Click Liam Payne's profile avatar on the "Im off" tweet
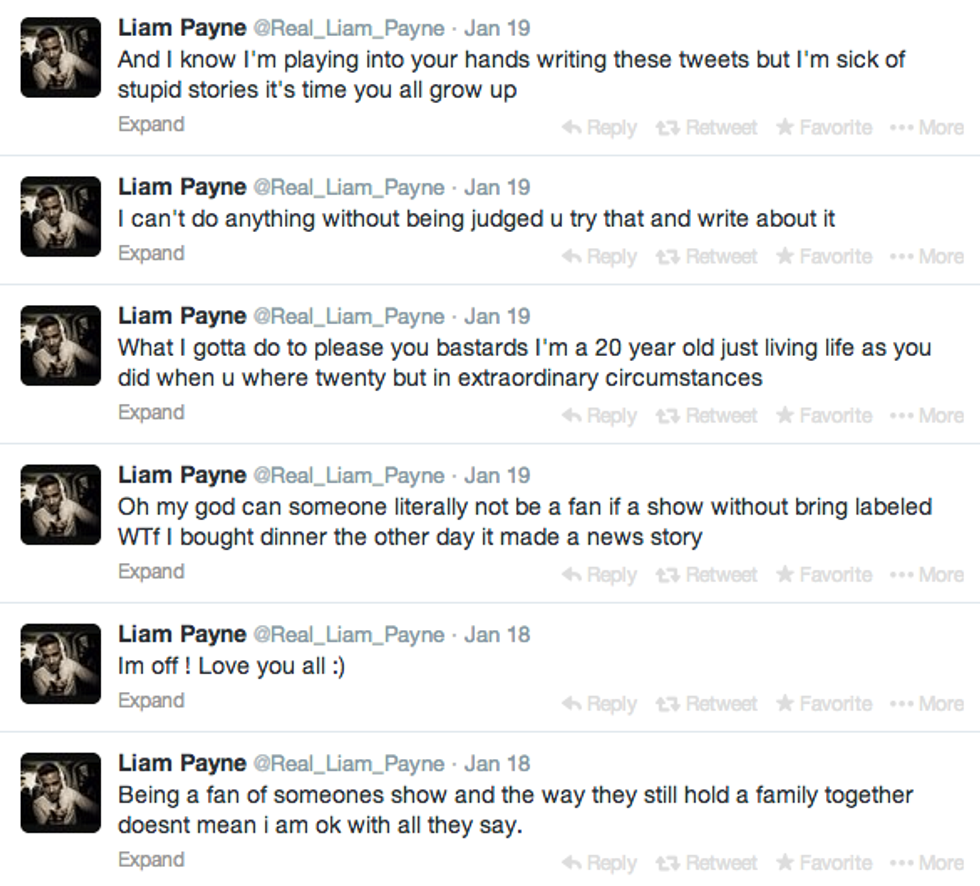980x886 pixels. point(60,665)
